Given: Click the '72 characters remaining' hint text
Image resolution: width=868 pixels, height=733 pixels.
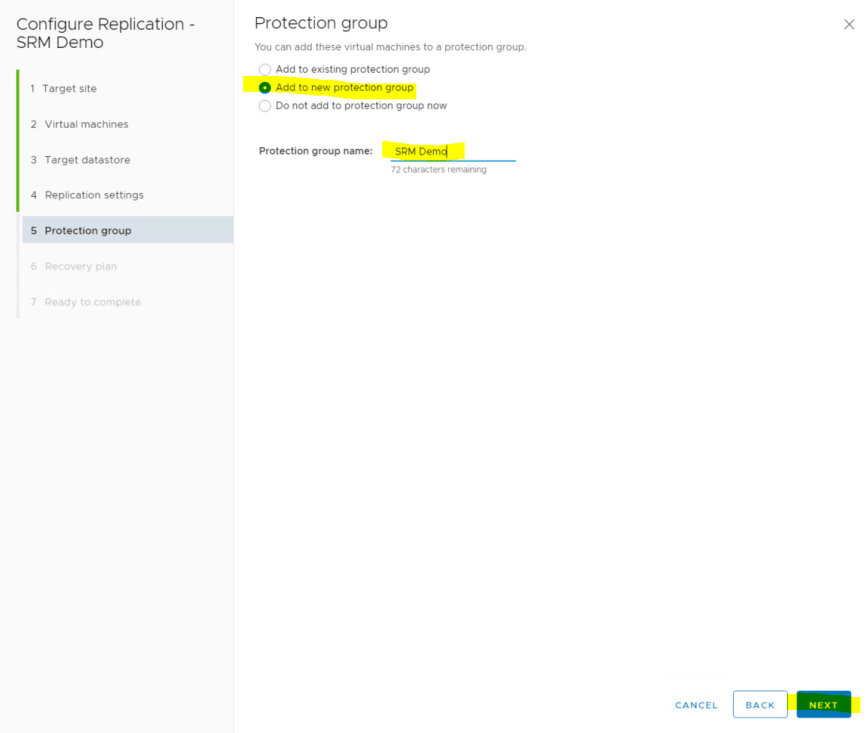Looking at the screenshot, I should (x=438, y=170).
